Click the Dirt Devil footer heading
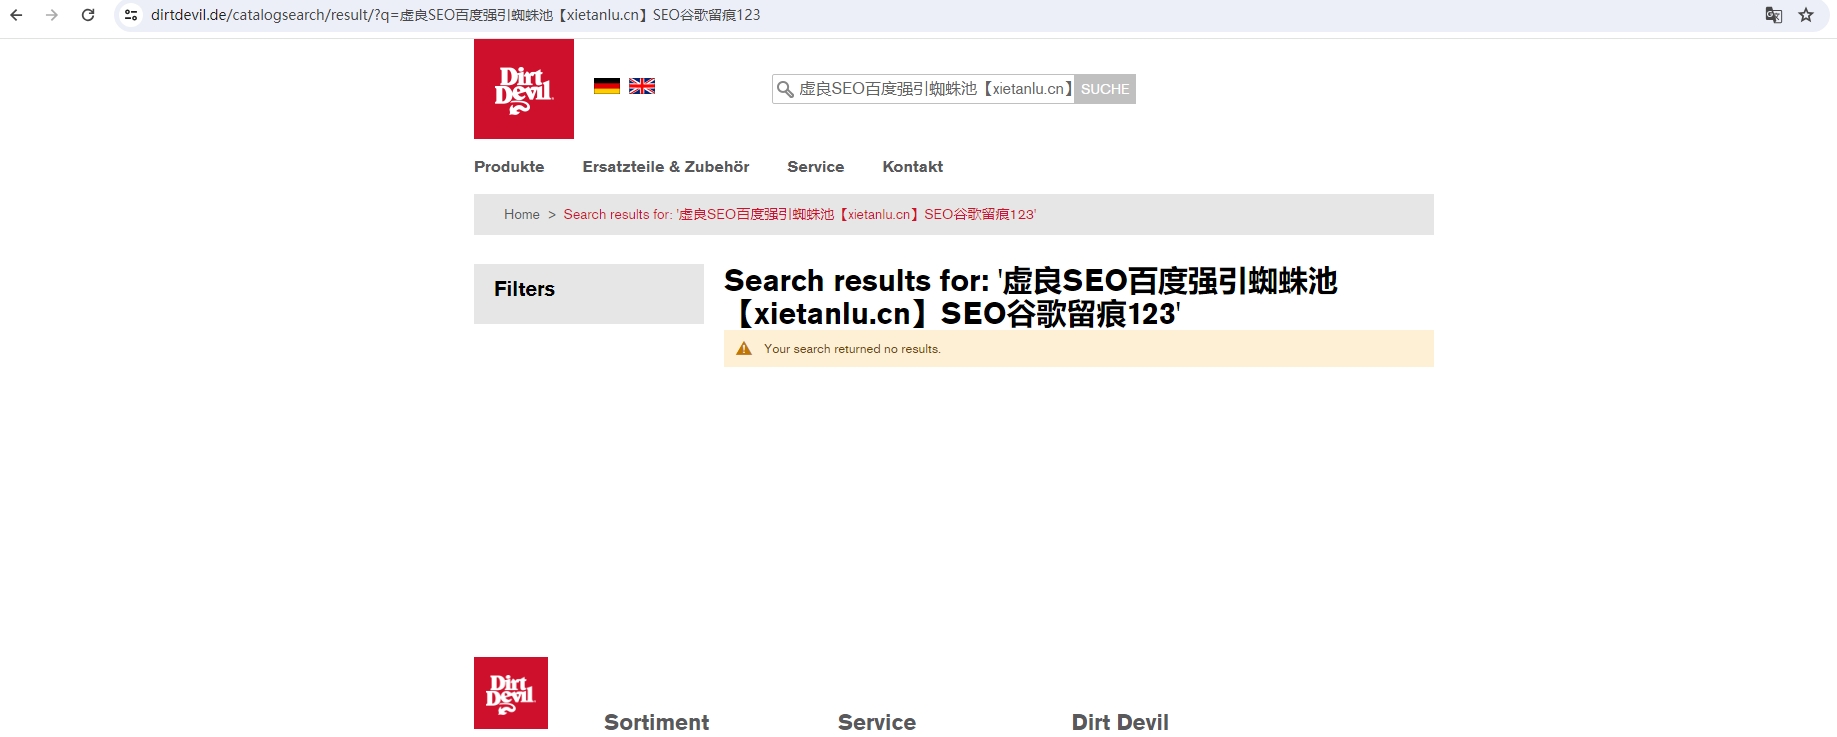Image resolution: width=1837 pixels, height=737 pixels. (1120, 722)
